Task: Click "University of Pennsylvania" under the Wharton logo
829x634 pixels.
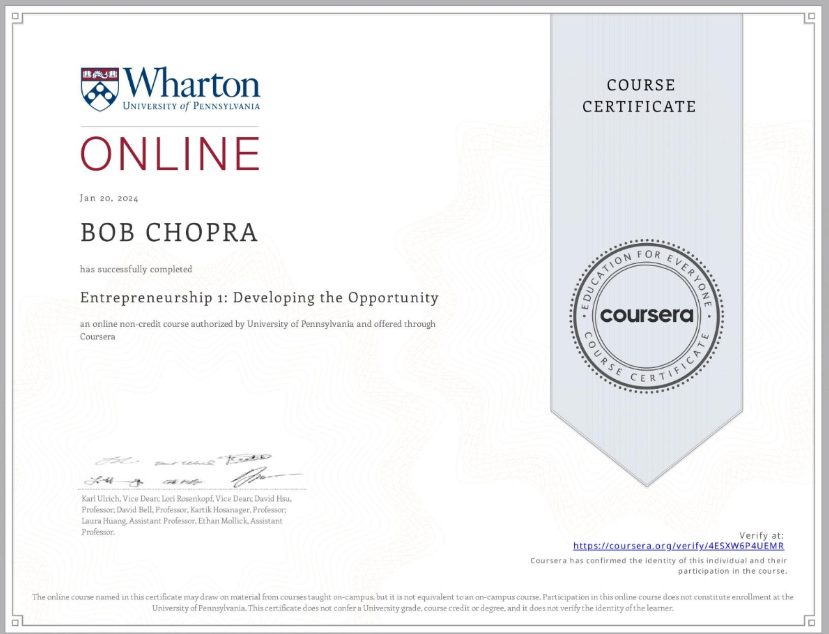Action: 192,105
